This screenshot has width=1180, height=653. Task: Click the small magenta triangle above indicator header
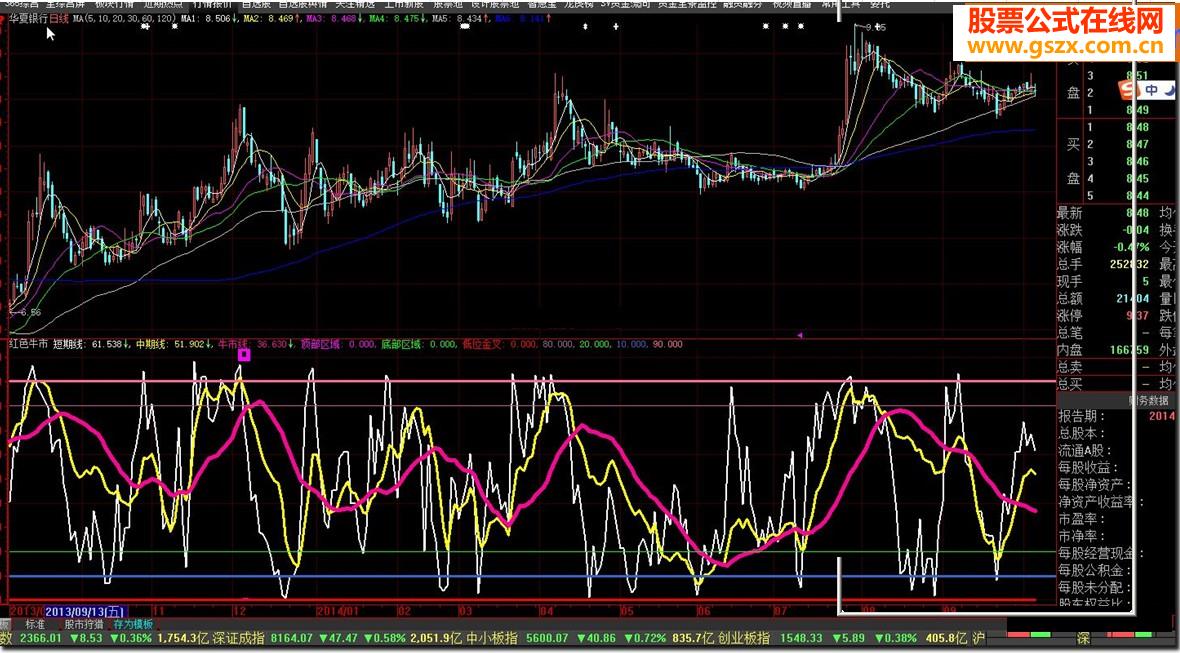tap(798, 334)
